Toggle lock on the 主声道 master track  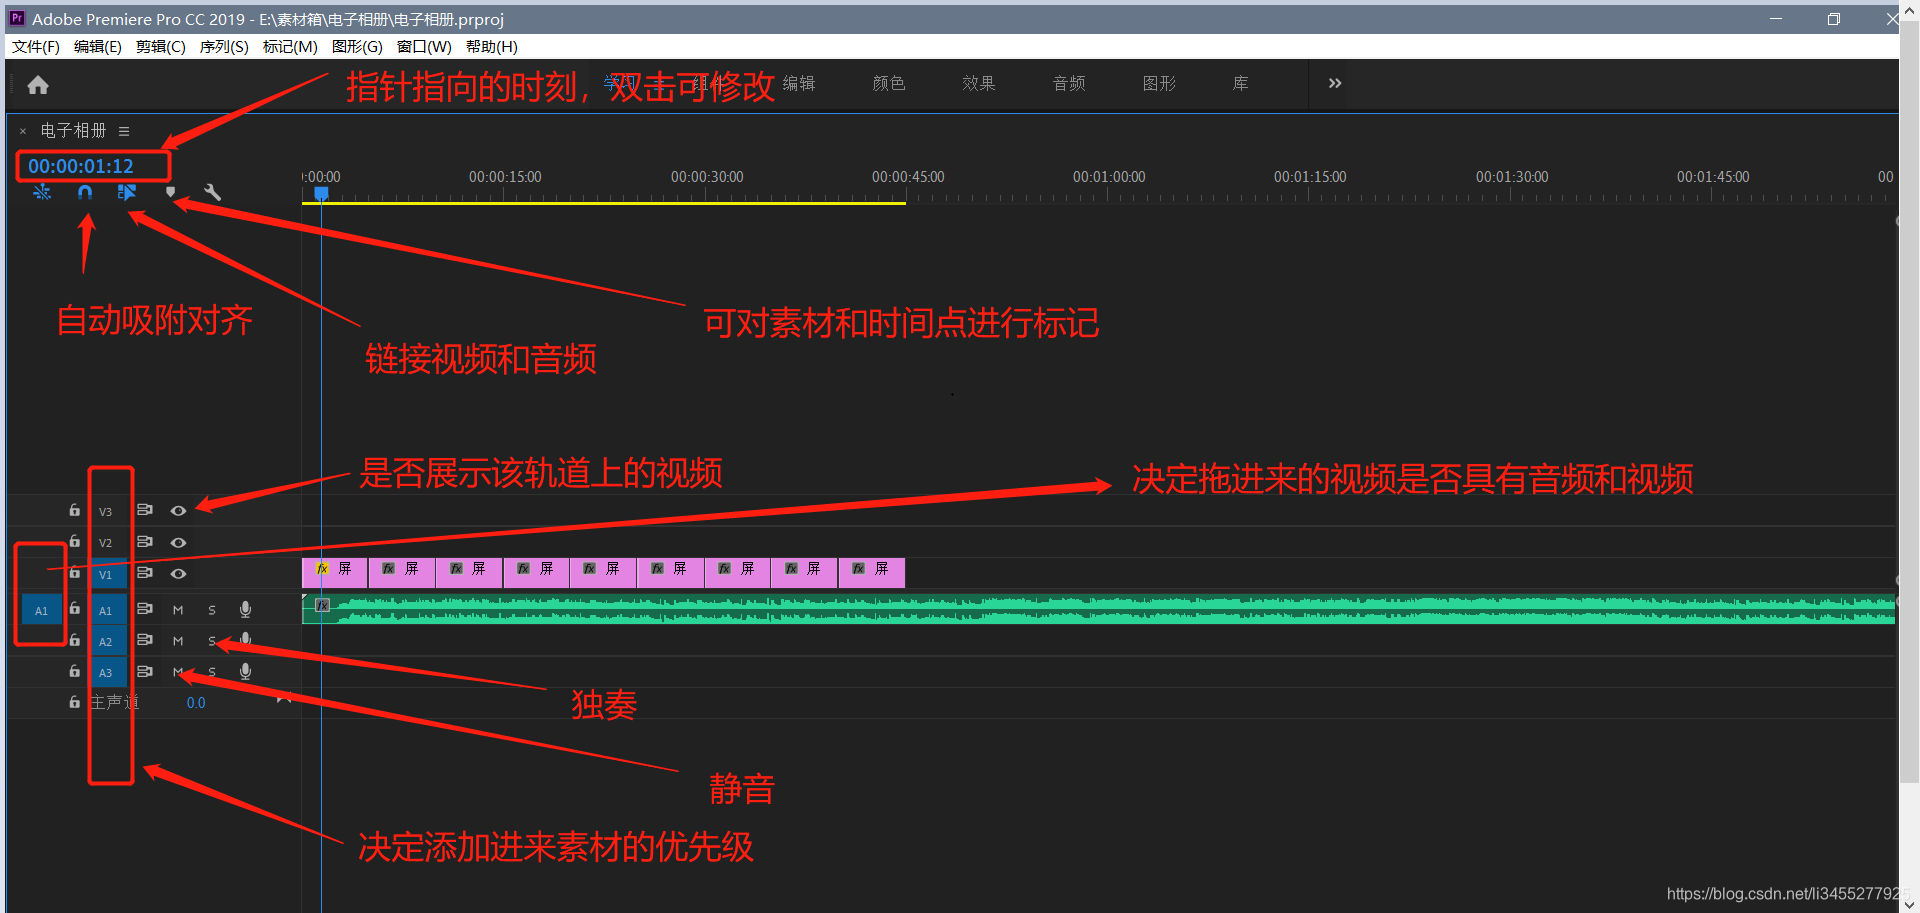click(x=74, y=702)
